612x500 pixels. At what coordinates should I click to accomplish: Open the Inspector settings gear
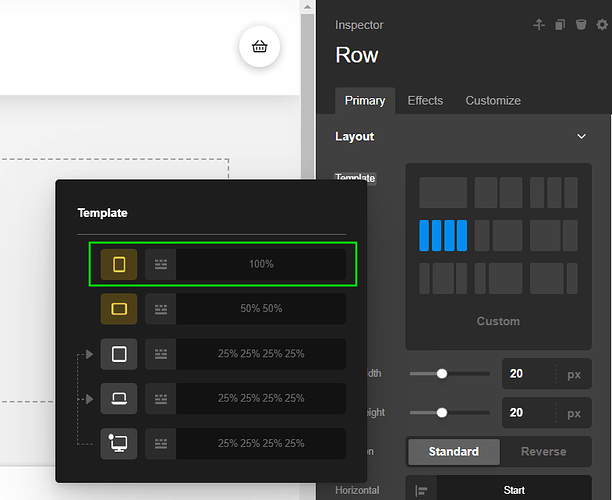(600, 25)
